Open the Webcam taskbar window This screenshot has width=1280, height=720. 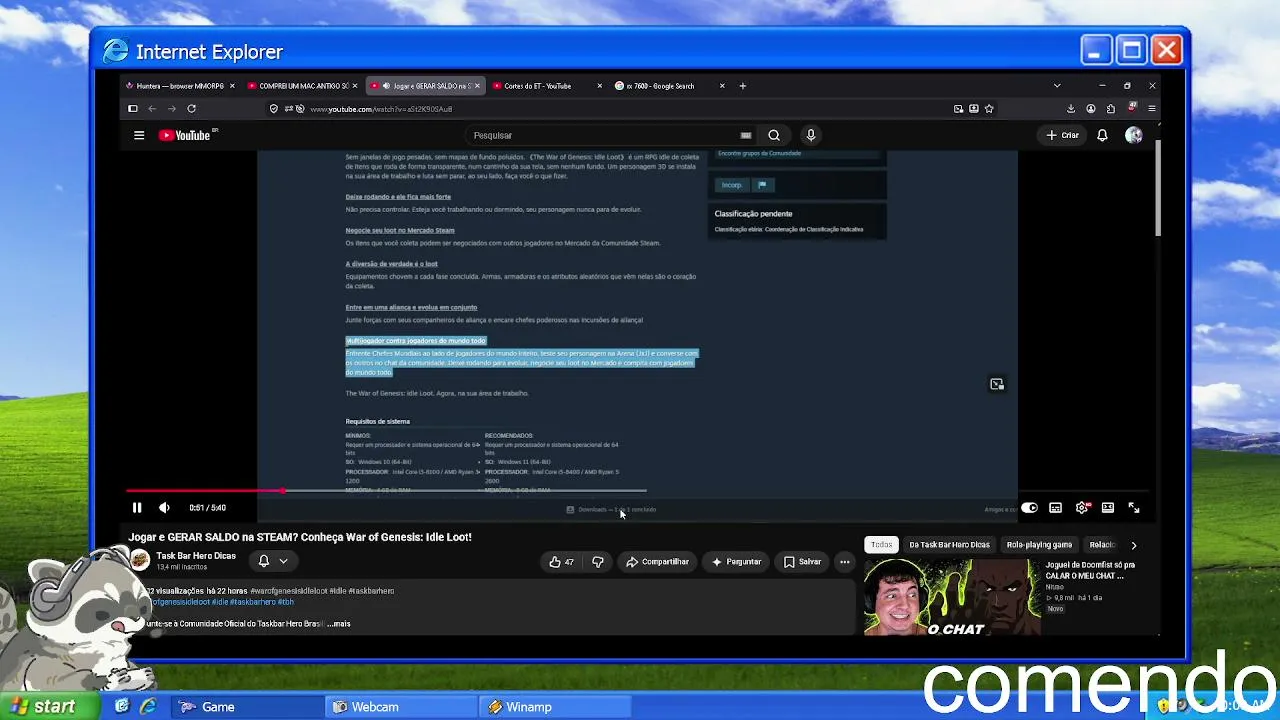click(401, 707)
